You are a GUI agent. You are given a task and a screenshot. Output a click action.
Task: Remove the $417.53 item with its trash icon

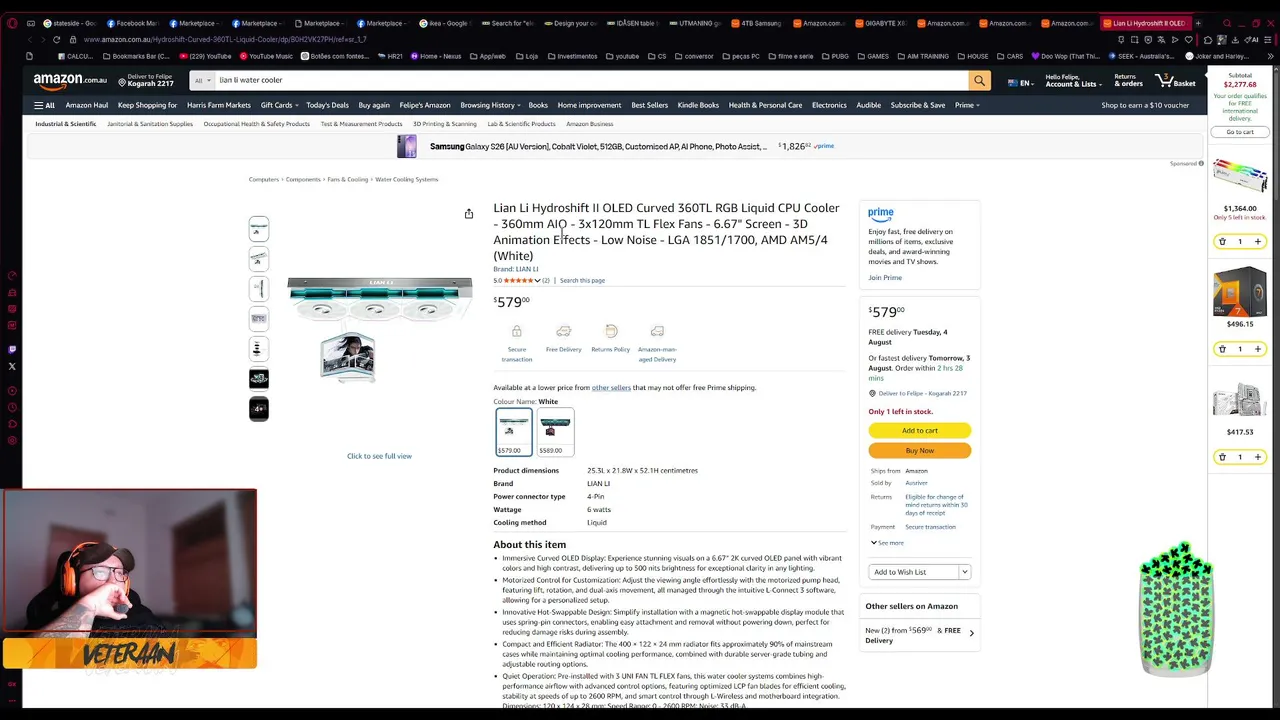tap(1222, 457)
